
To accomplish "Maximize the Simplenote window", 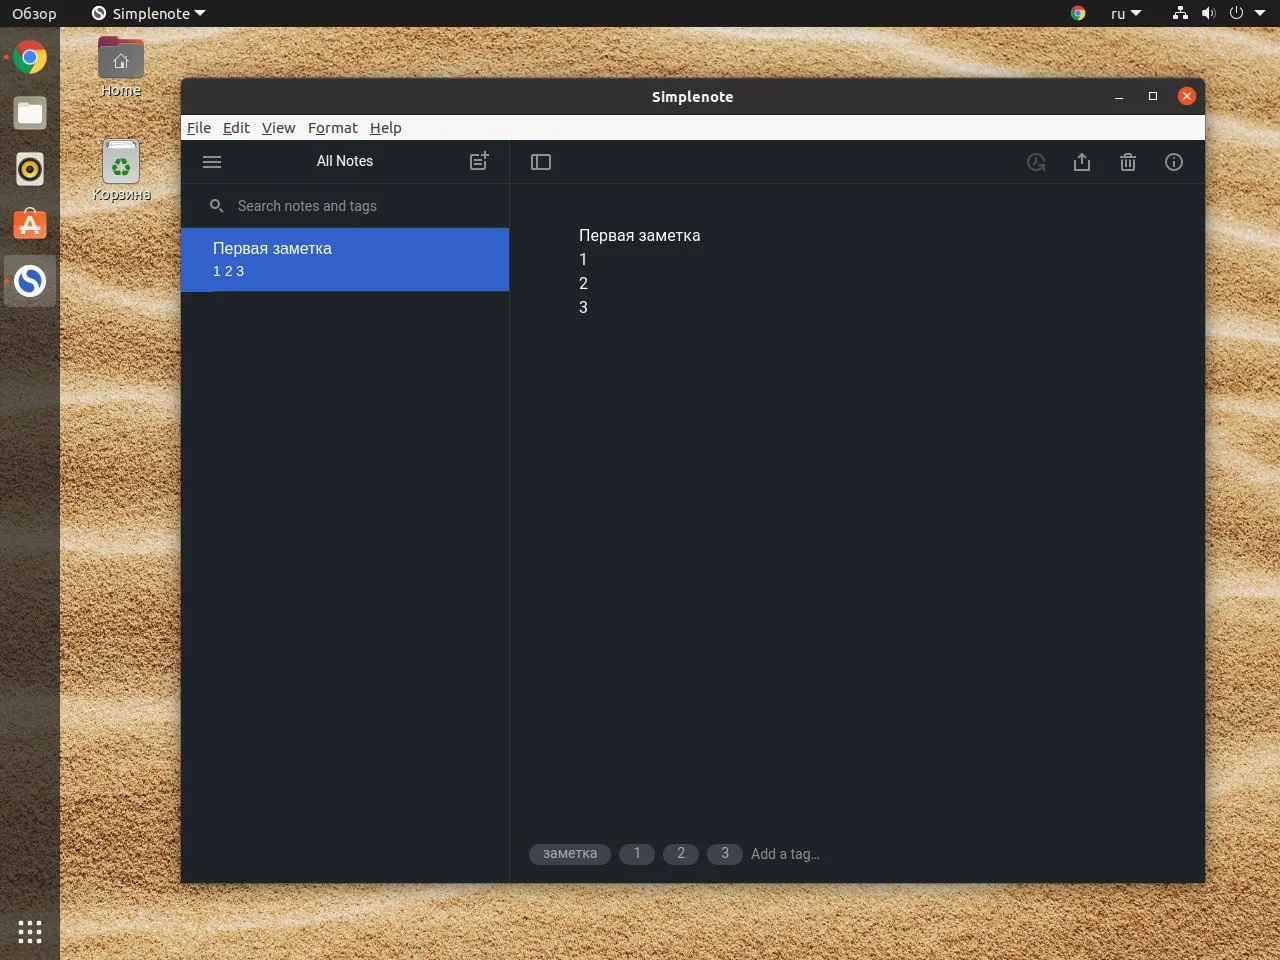I will pos(1153,96).
